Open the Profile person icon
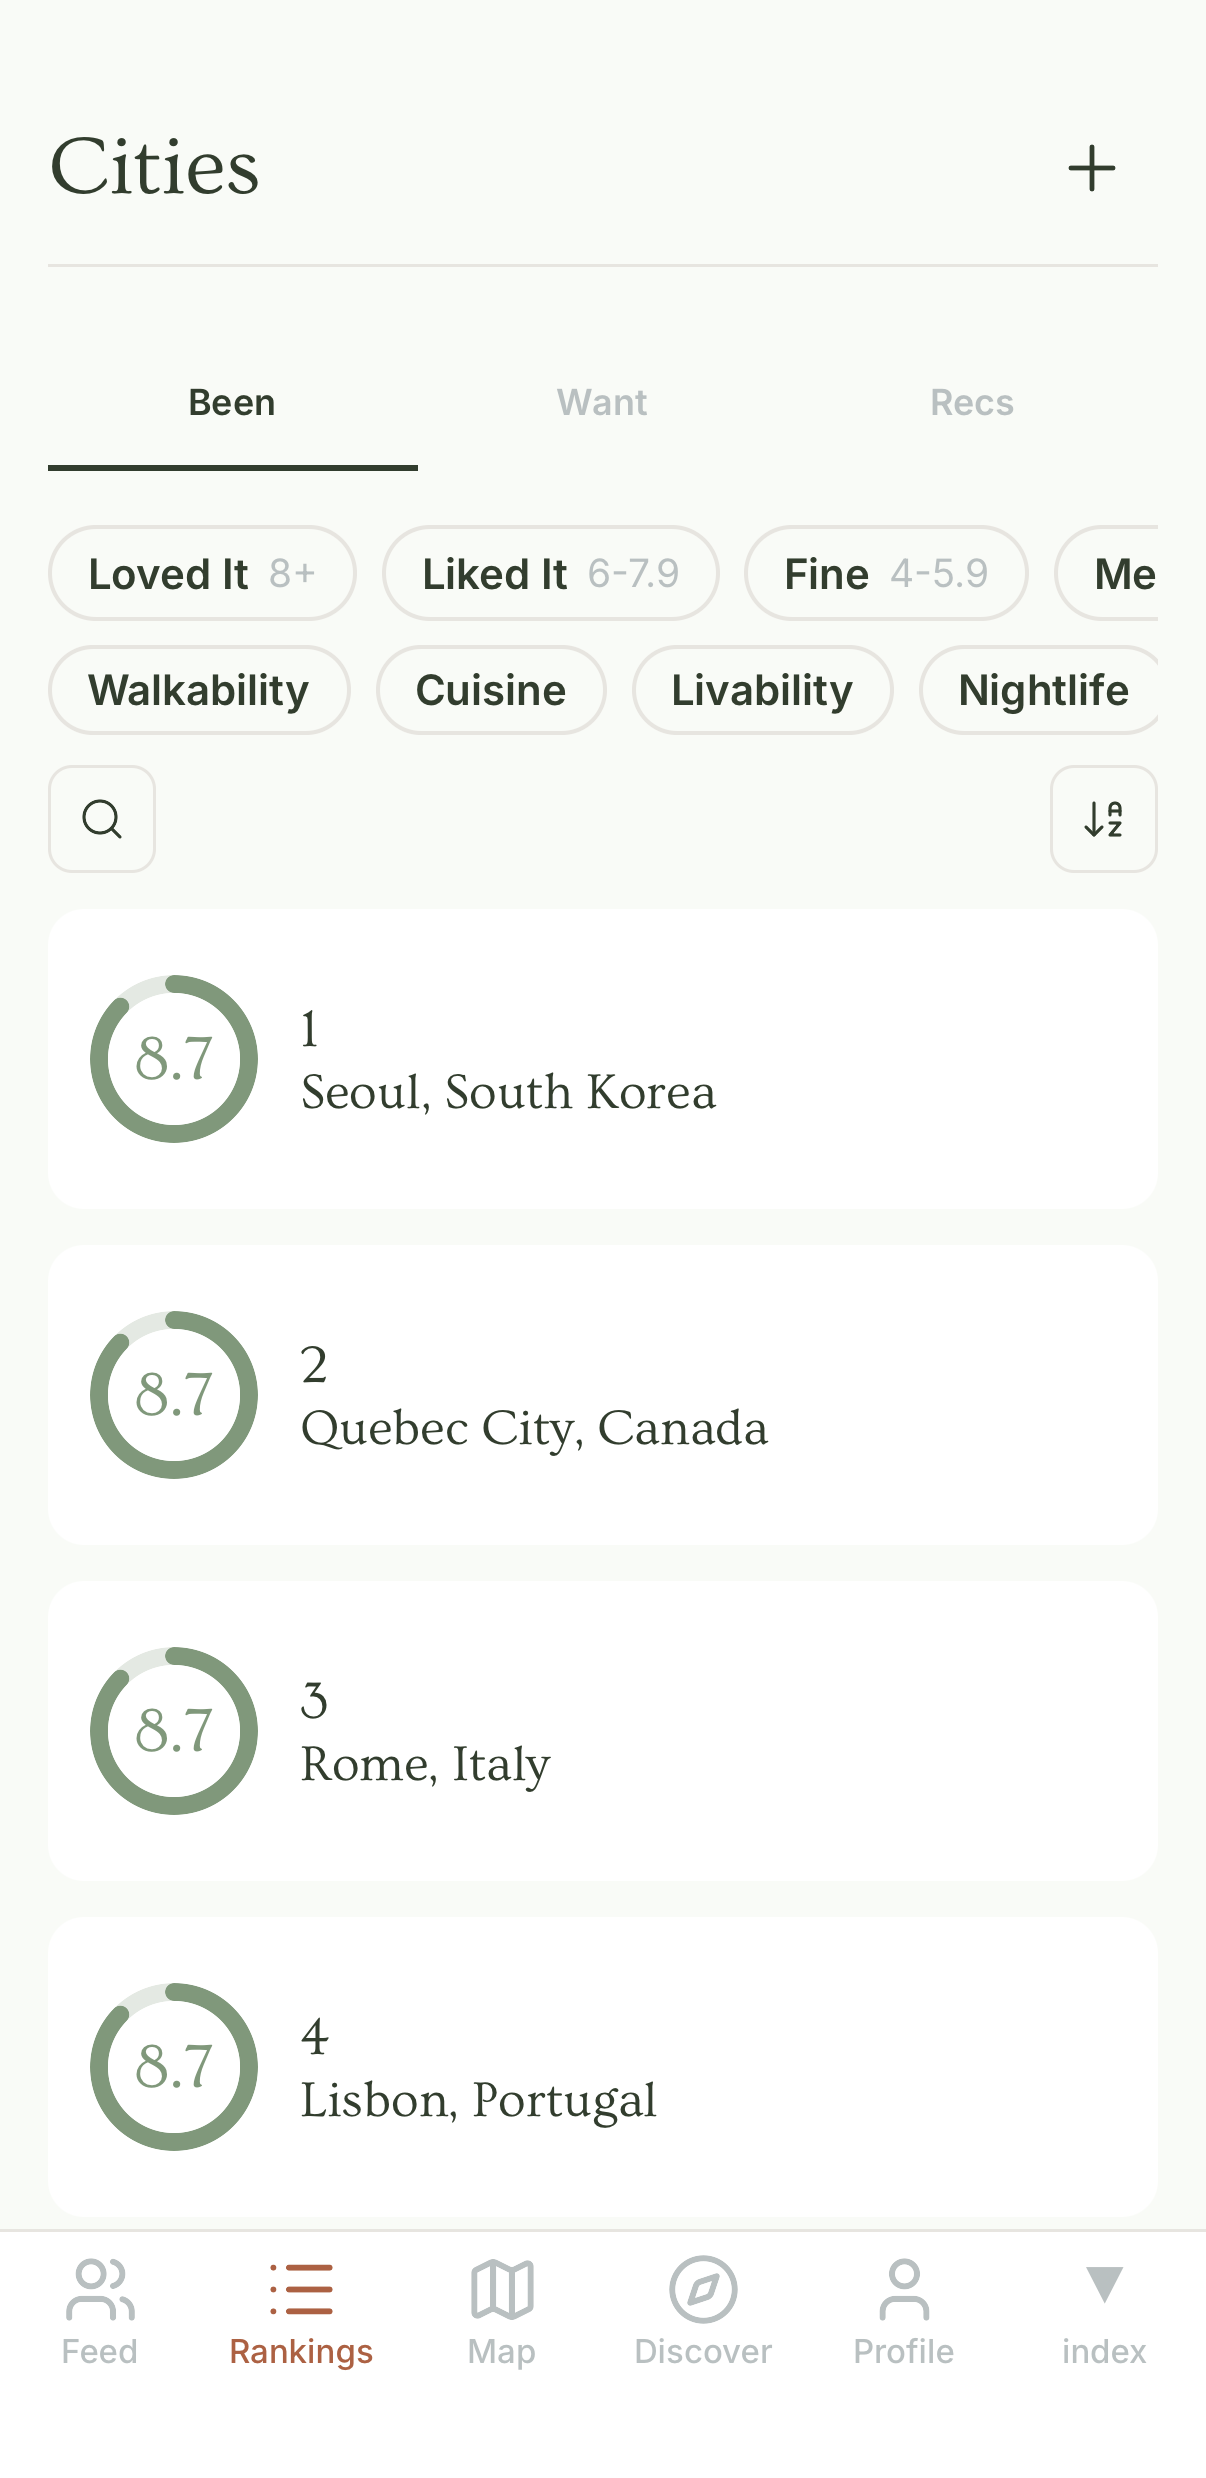The image size is (1206, 2478). pos(904,2289)
